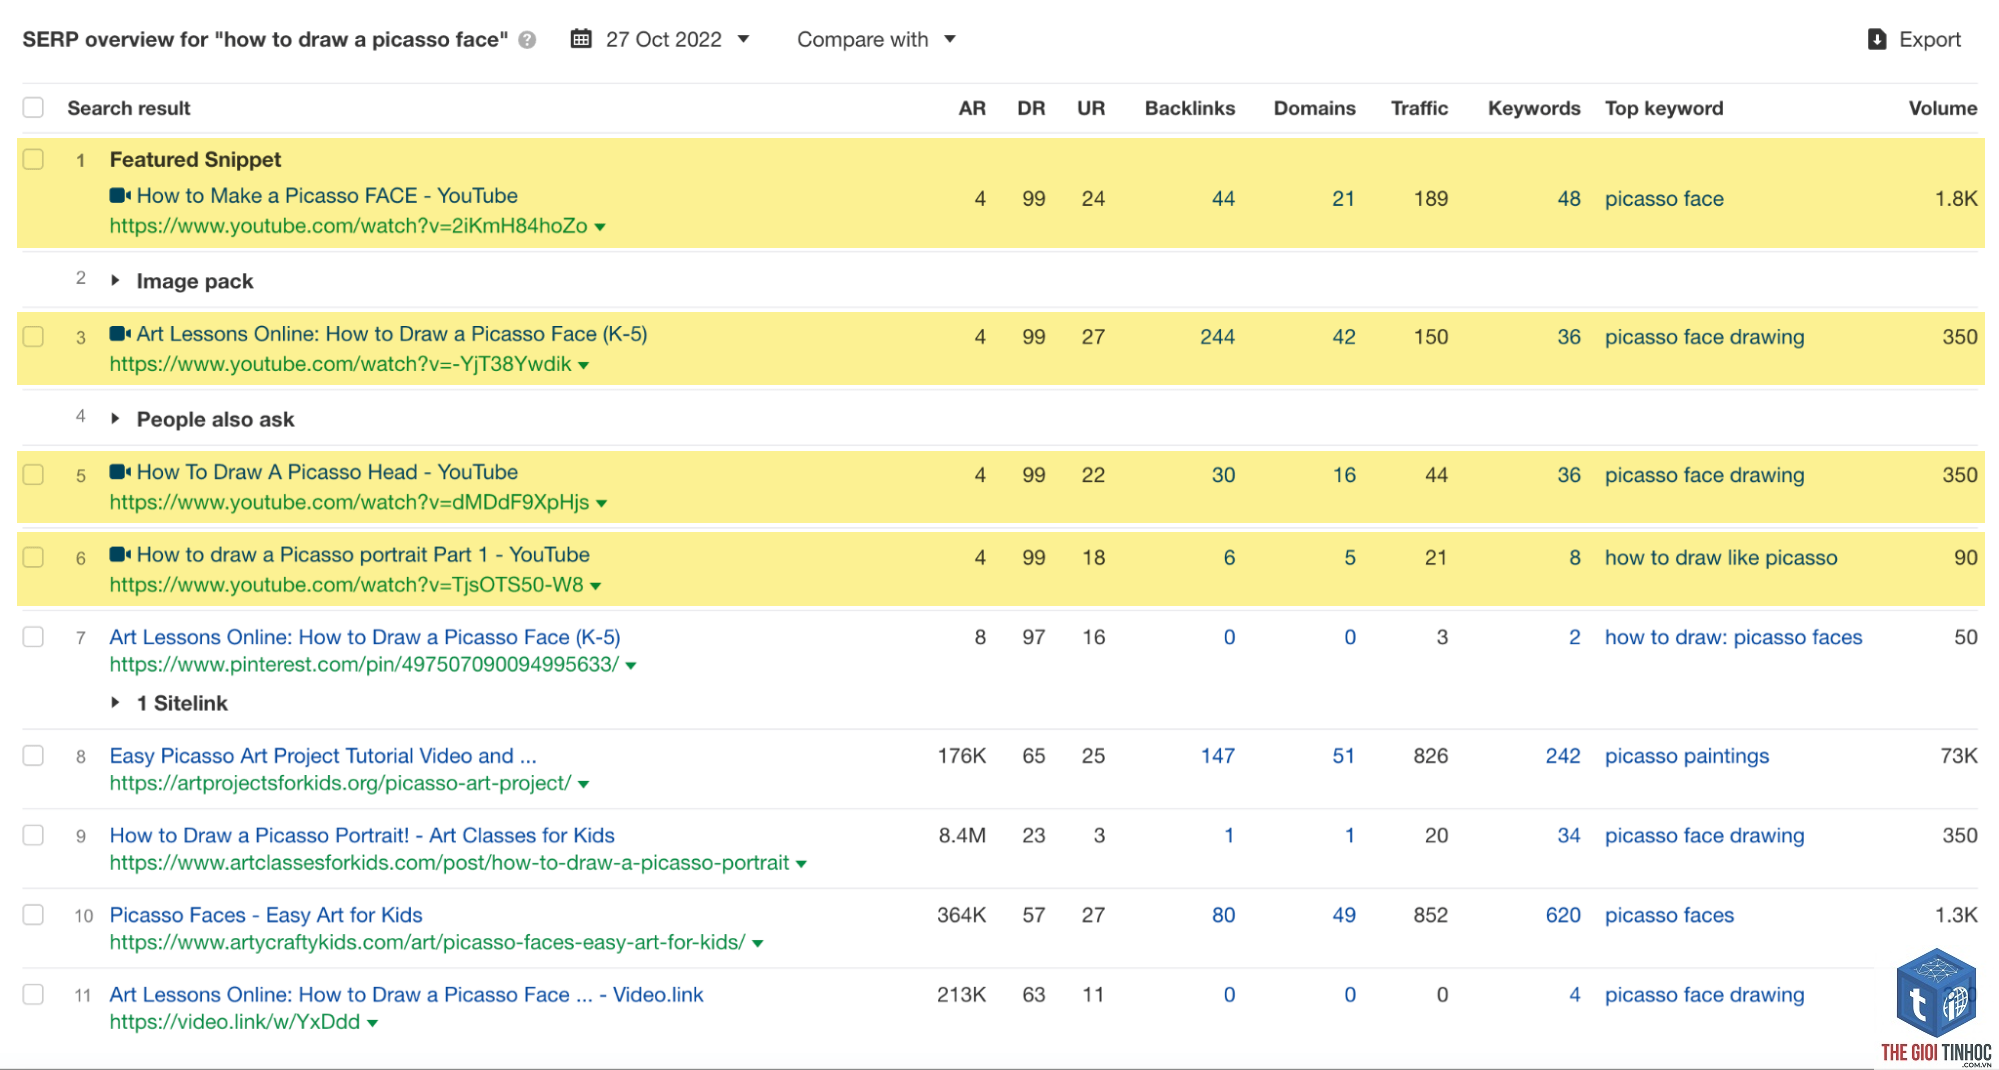Click the UR column header
The image size is (1999, 1070).
[1091, 108]
